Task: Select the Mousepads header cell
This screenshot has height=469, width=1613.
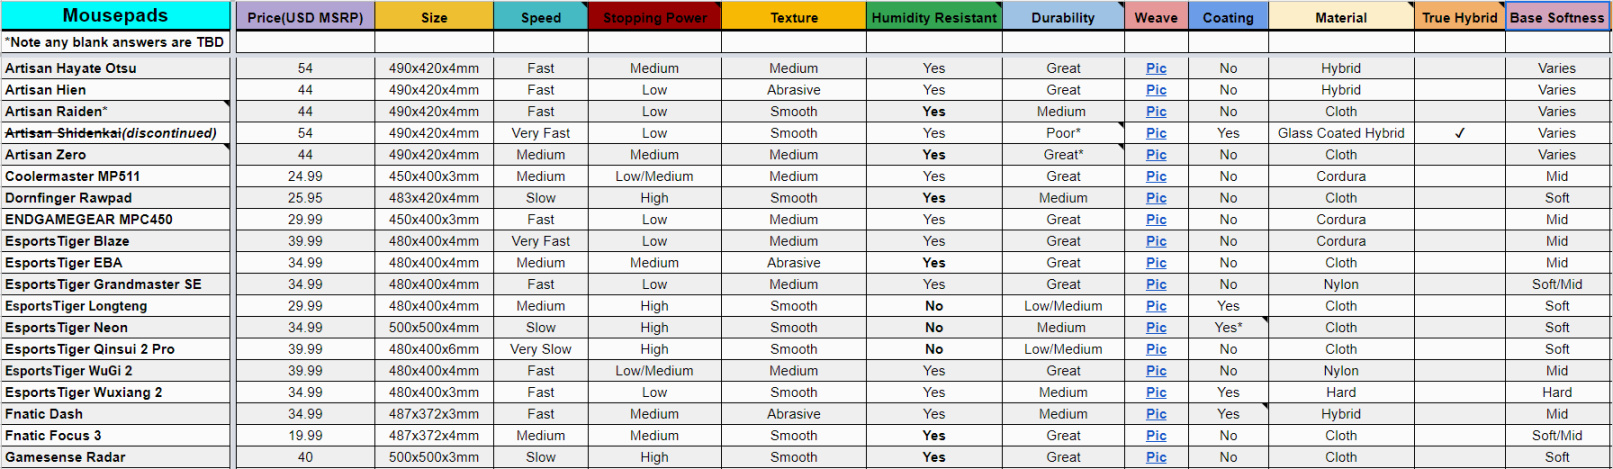Action: [x=116, y=16]
